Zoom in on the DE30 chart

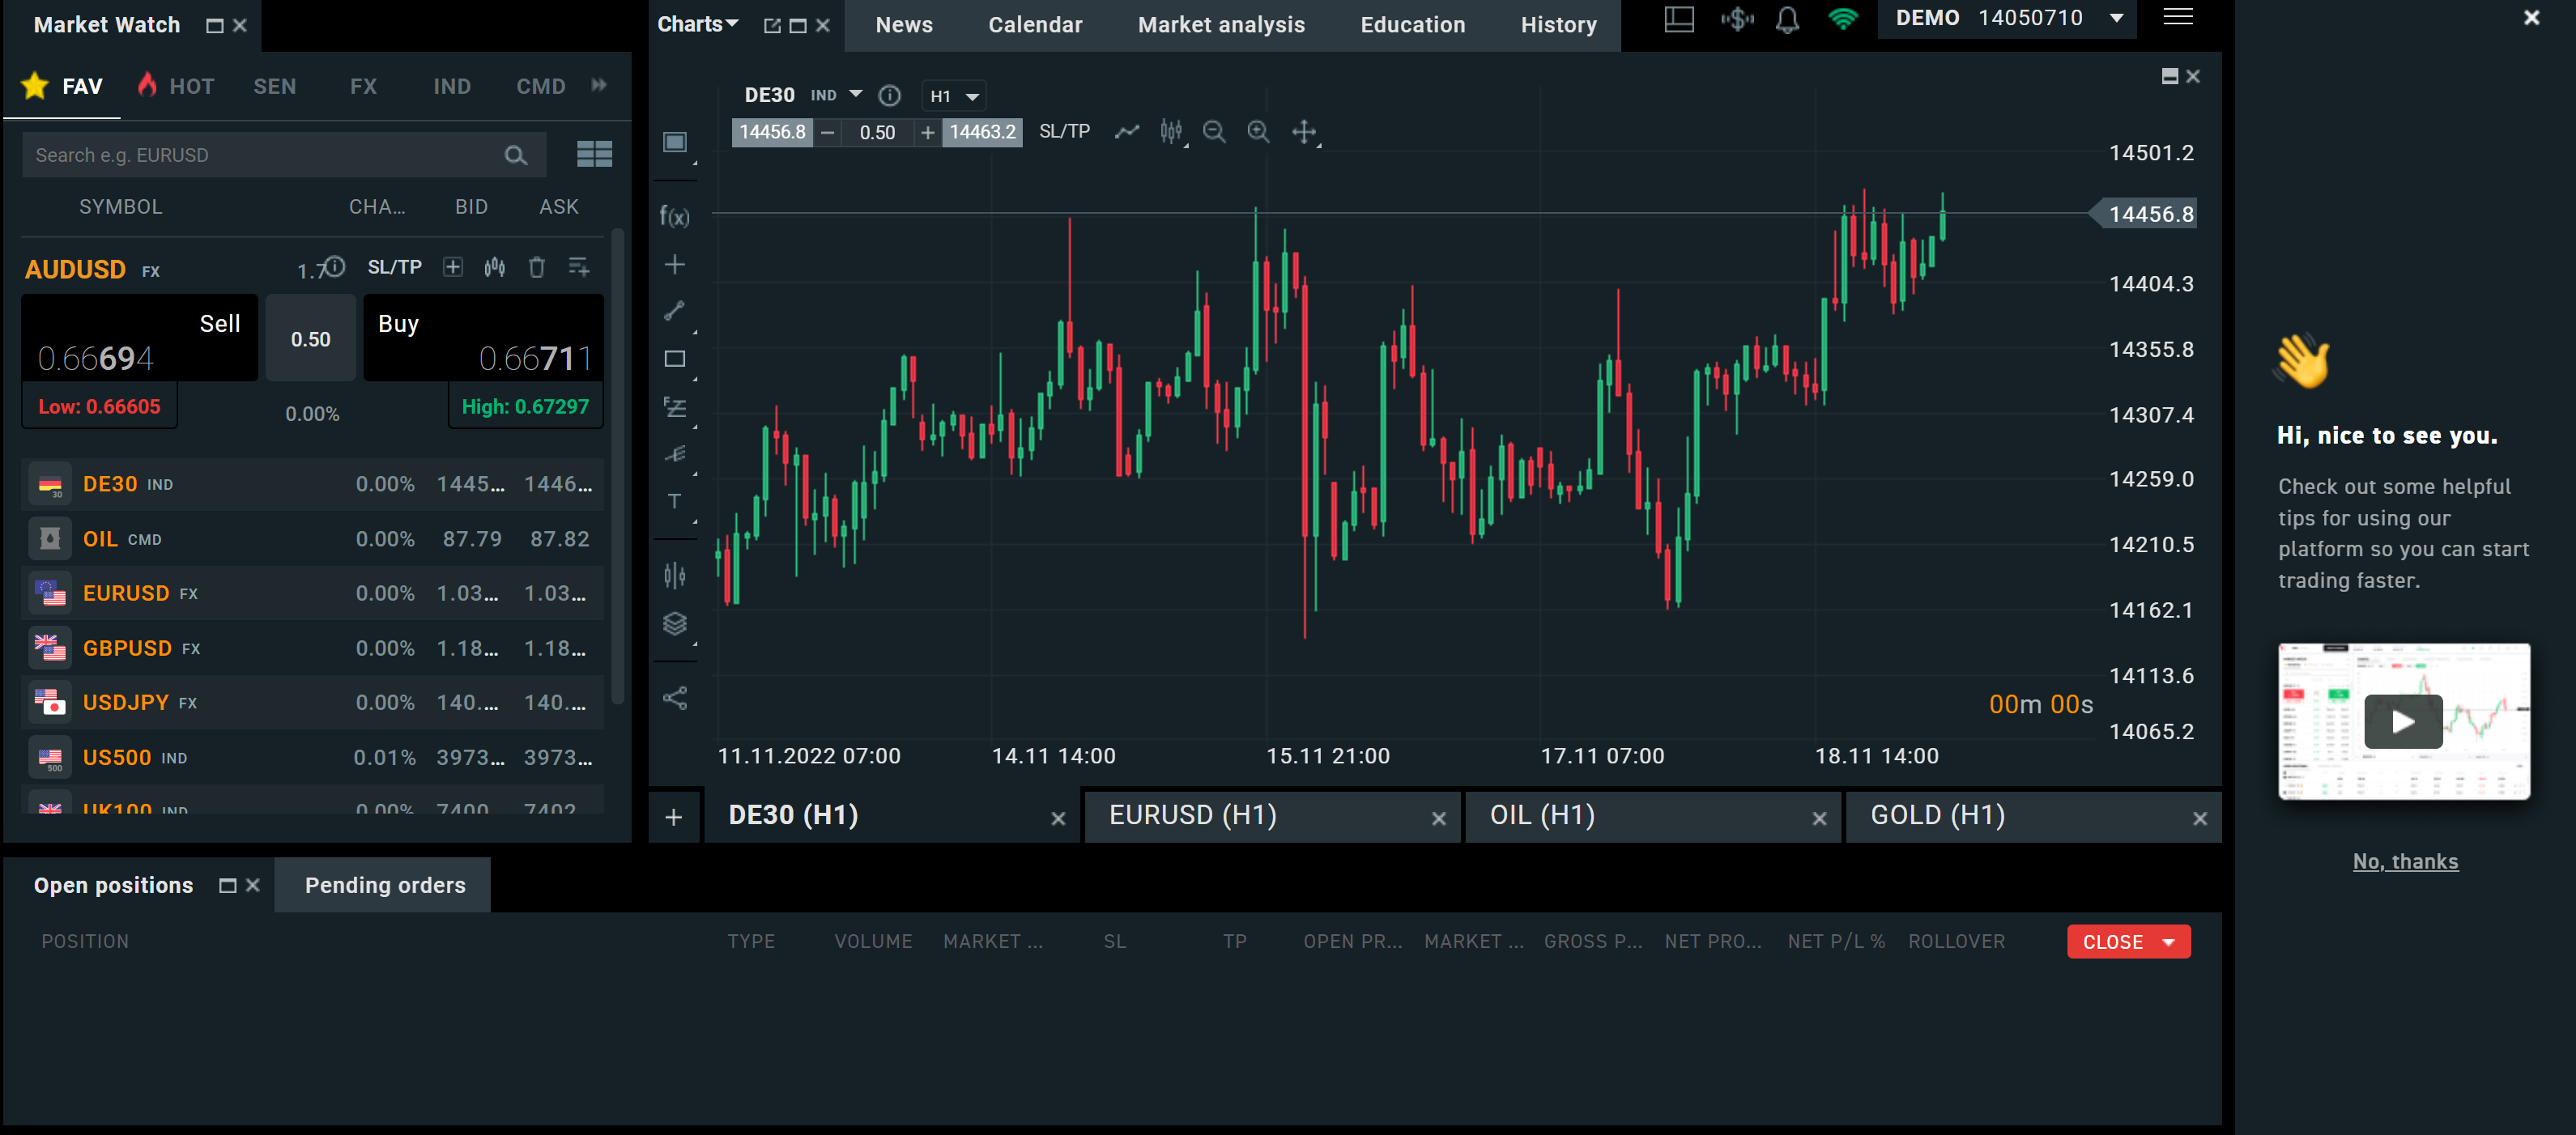pos(1258,131)
